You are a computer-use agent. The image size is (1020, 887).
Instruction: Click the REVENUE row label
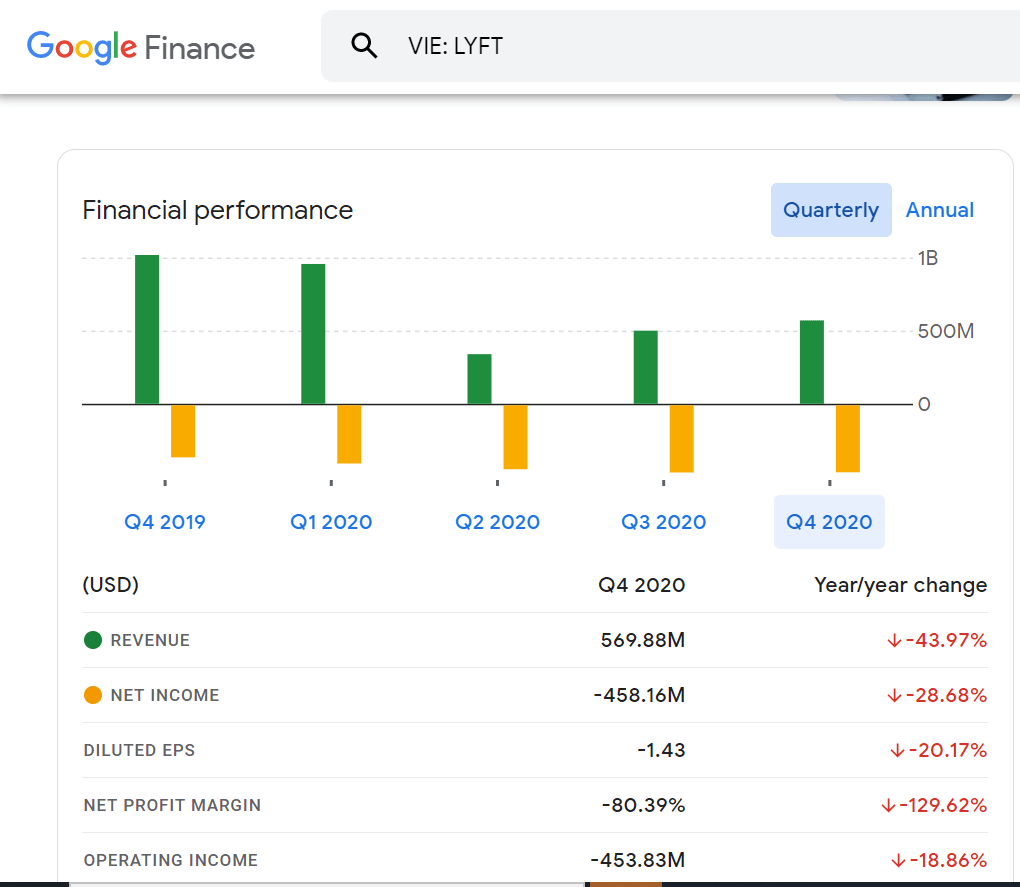[x=150, y=640]
